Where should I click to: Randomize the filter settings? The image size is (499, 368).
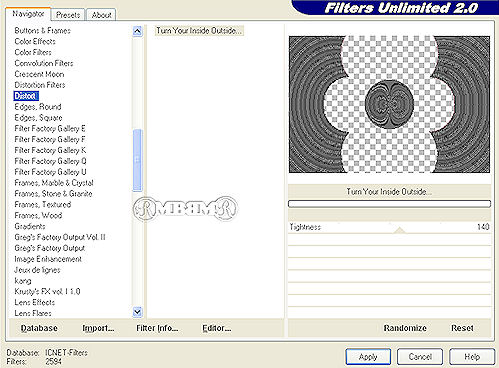pyautogui.click(x=405, y=328)
